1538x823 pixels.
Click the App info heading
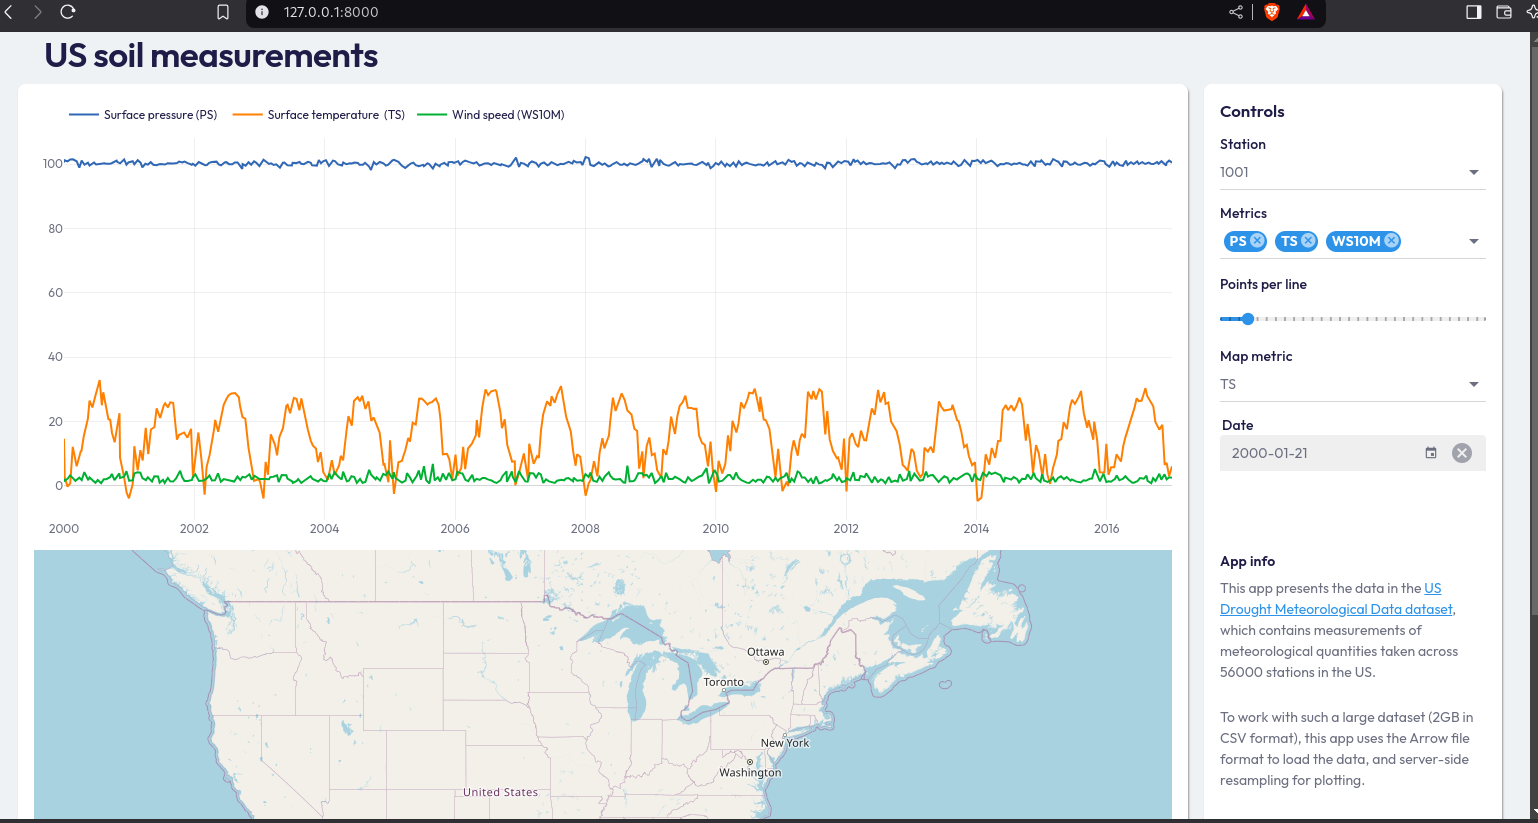[x=1247, y=562]
